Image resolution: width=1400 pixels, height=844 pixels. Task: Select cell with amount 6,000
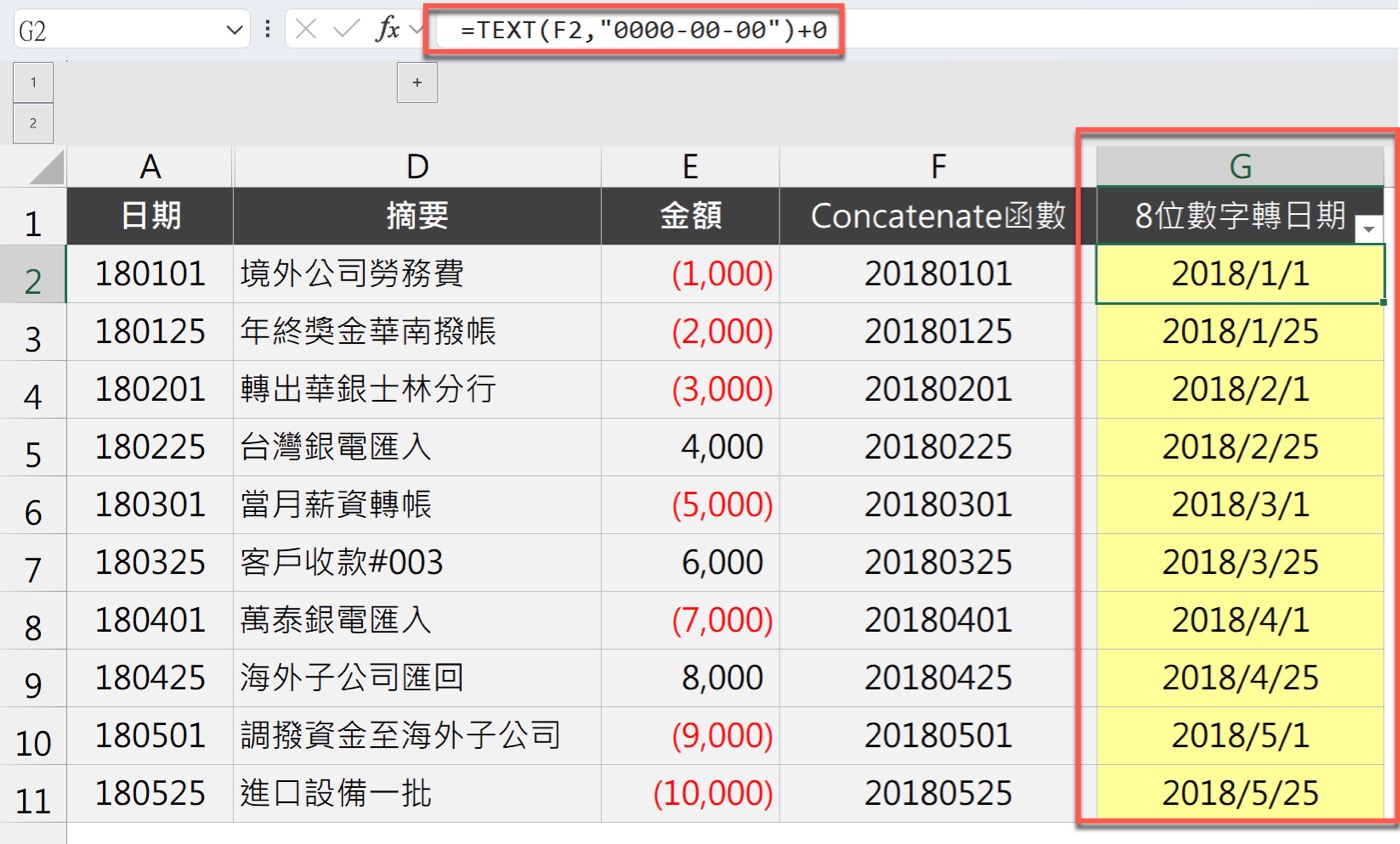tap(690, 563)
